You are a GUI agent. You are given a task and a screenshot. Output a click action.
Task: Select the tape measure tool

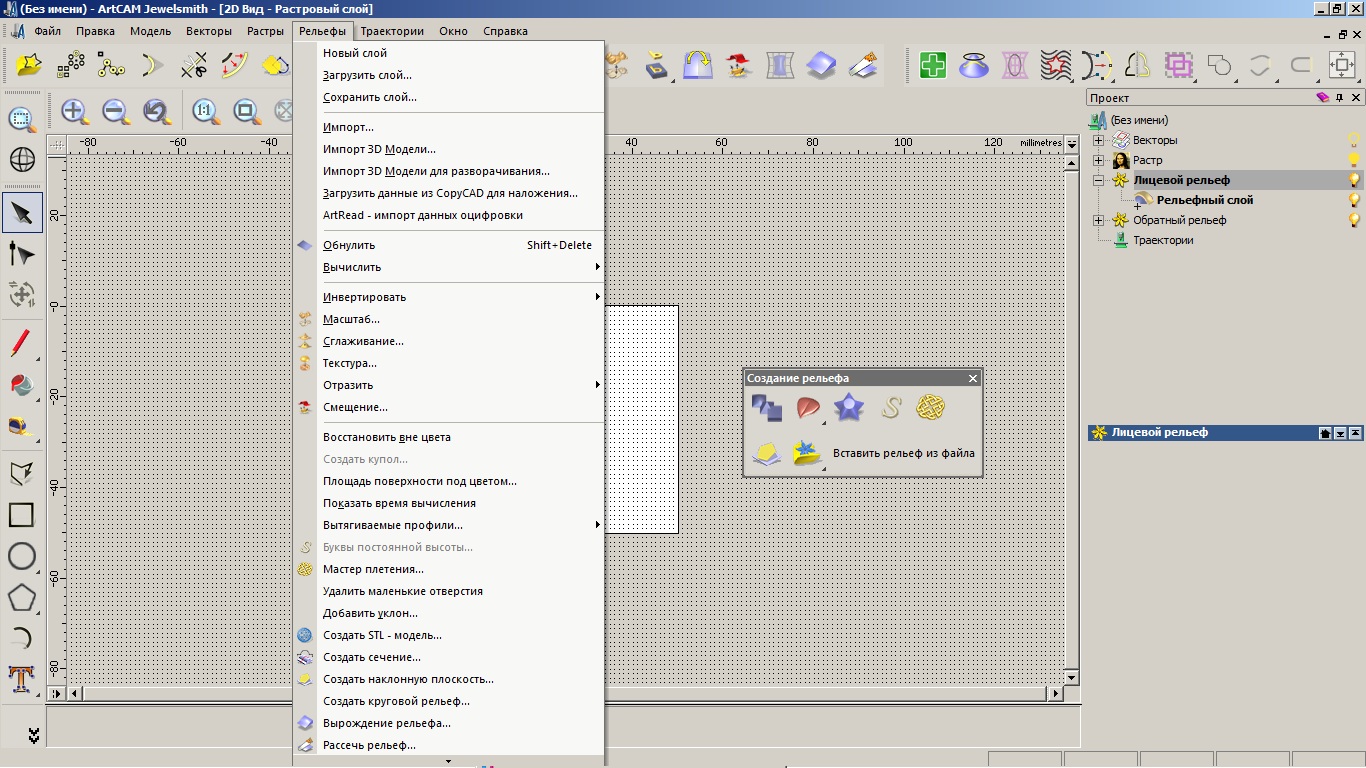click(22, 427)
